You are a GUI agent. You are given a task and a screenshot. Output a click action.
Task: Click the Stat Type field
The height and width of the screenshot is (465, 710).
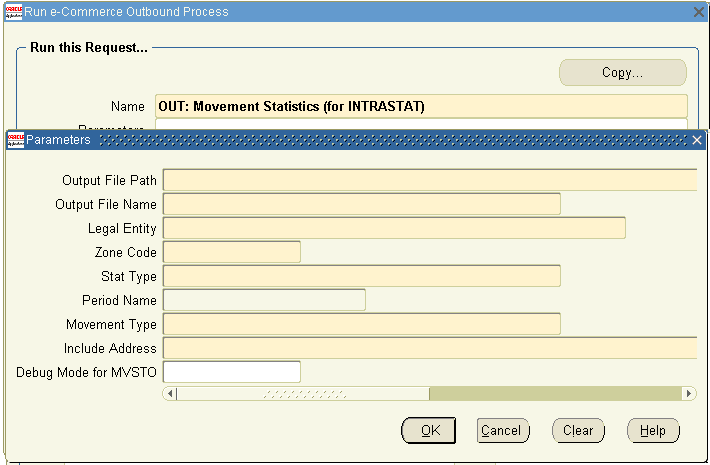pyautogui.click(x=362, y=276)
